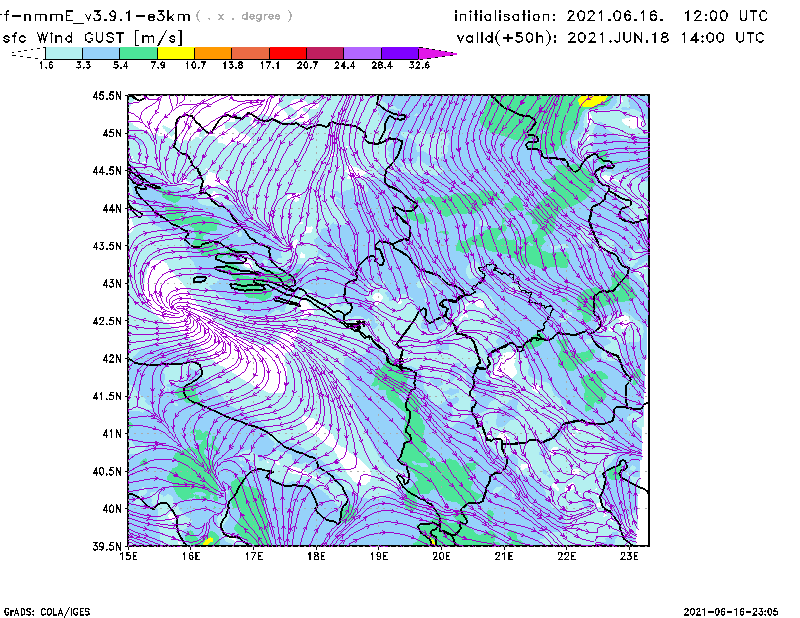
Task: Click the '( . x . degree )' text
Action: (244, 16)
